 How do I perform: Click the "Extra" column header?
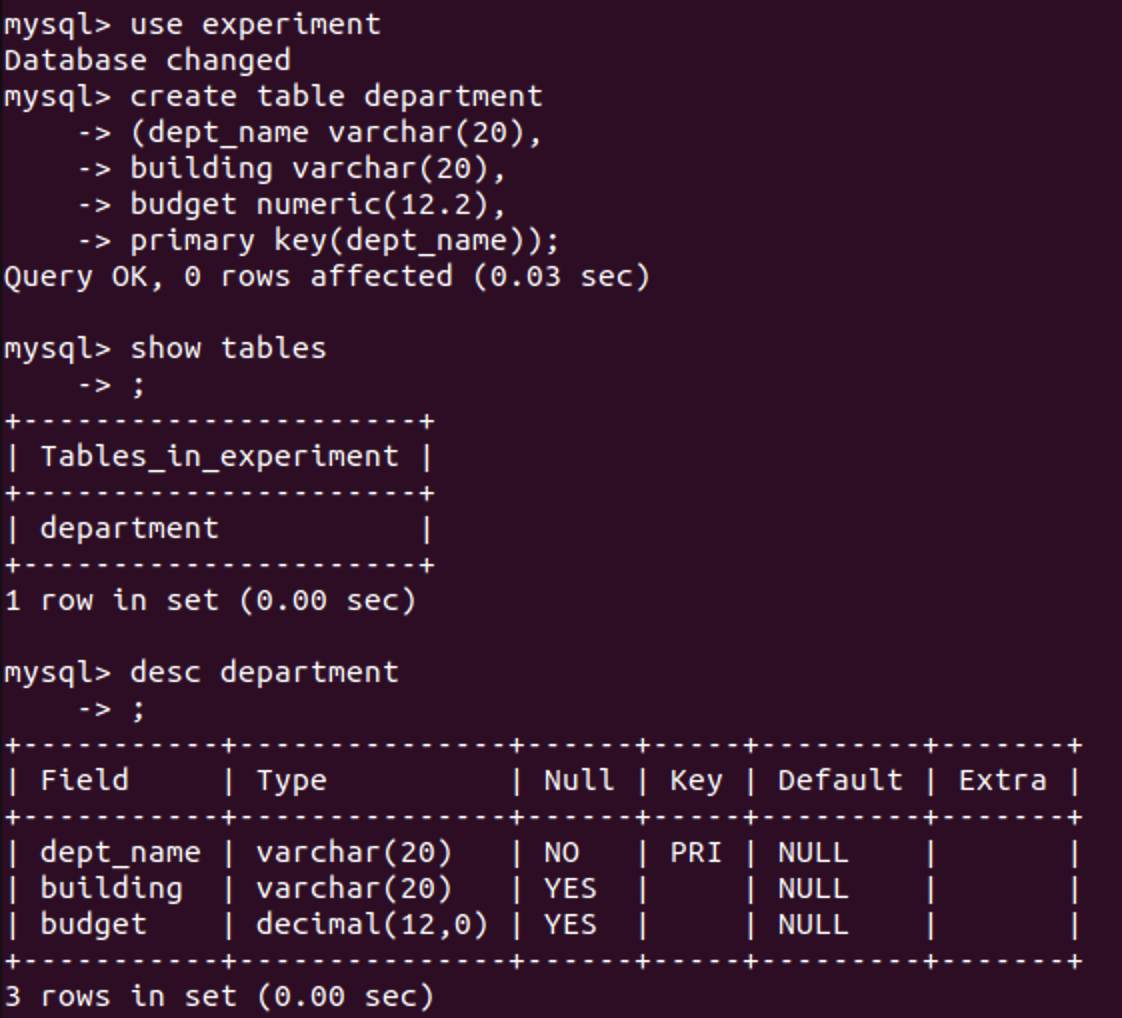point(1002,780)
